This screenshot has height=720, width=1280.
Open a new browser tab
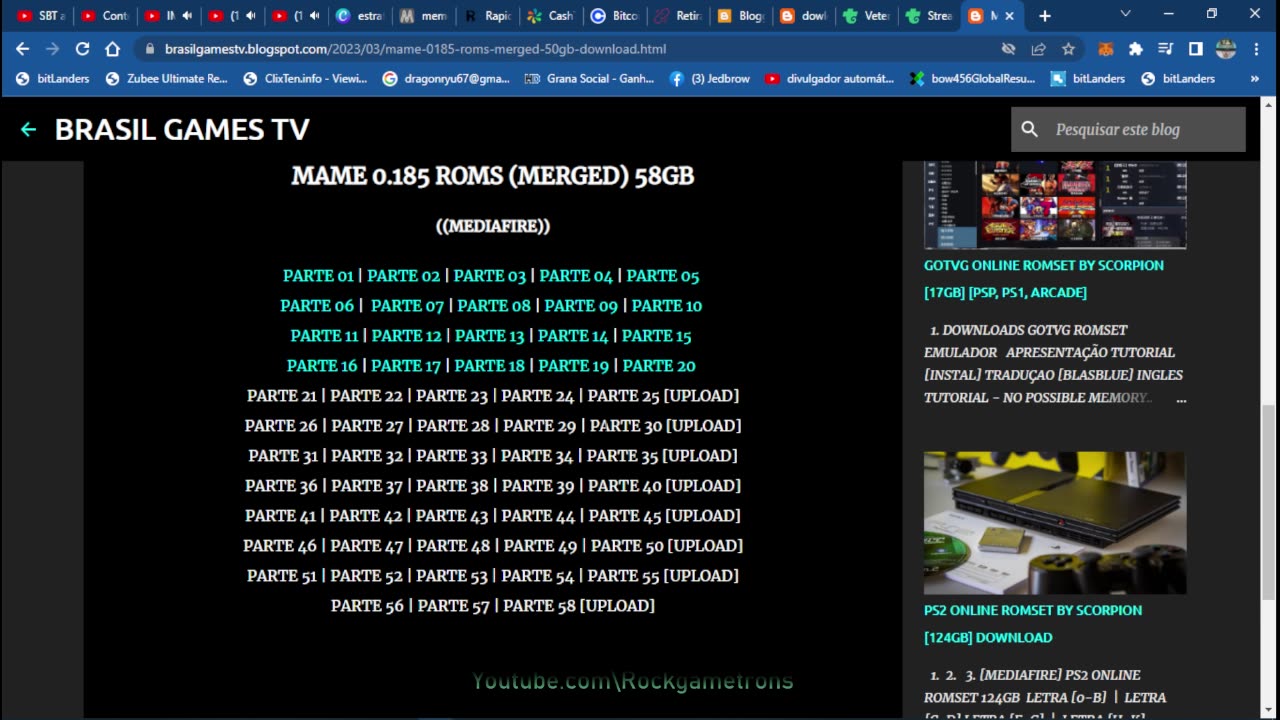pyautogui.click(x=1045, y=16)
